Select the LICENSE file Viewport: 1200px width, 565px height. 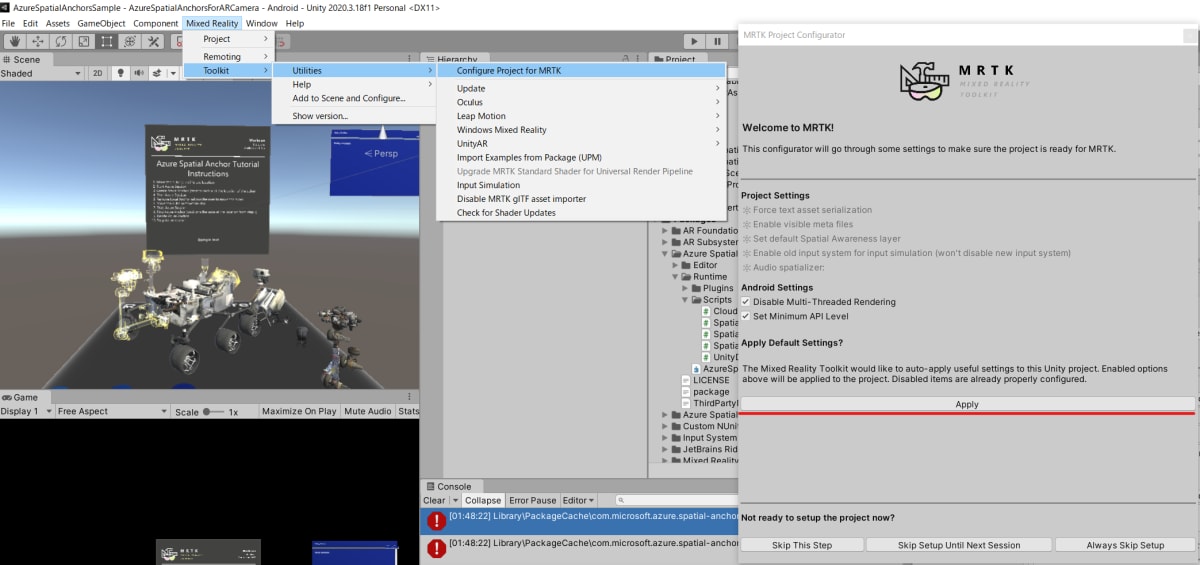[x=709, y=380]
